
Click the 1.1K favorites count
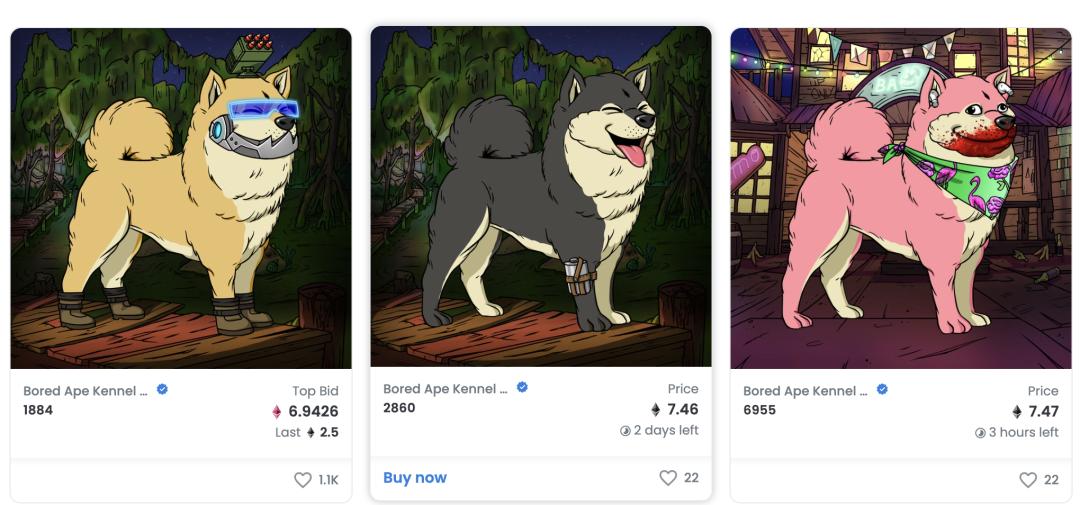[328, 480]
